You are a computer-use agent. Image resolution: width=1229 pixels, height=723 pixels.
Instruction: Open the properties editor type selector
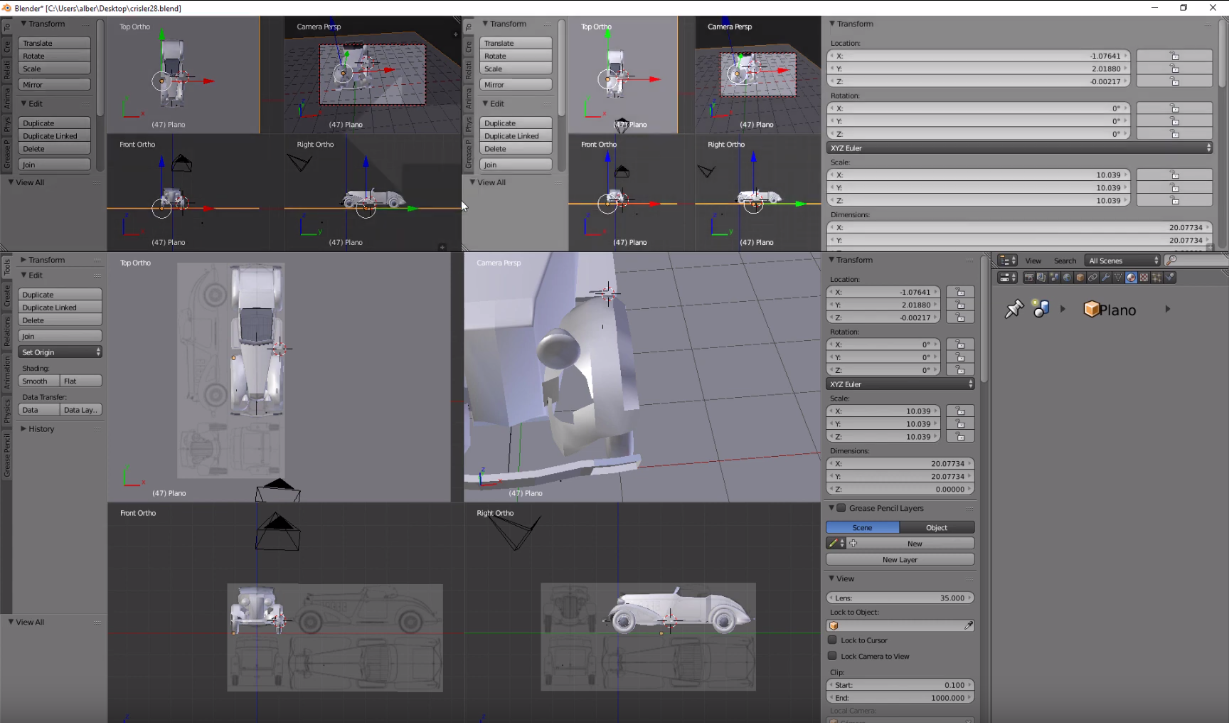click(x=1007, y=277)
